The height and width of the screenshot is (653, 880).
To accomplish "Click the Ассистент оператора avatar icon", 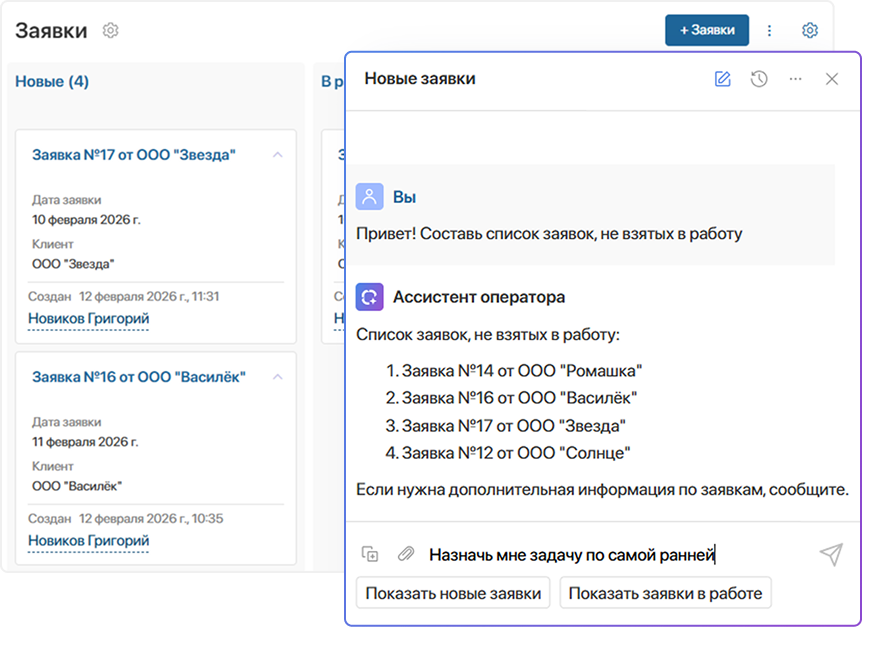I will click(x=369, y=297).
